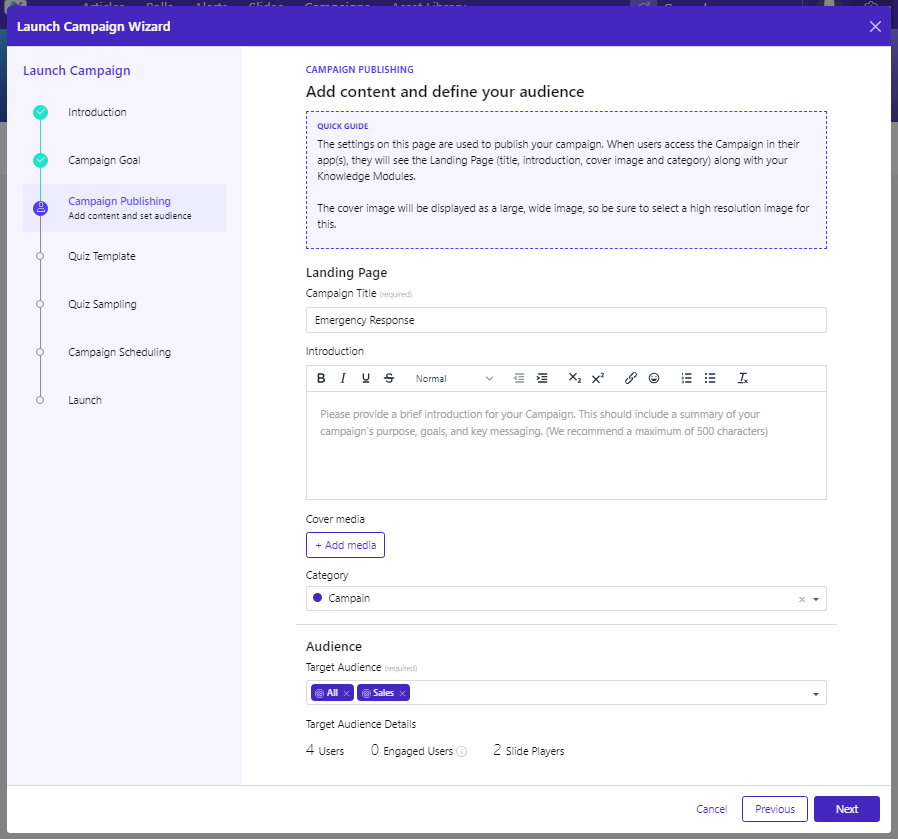
Task: Click the '4 Users' count text
Action: click(325, 750)
